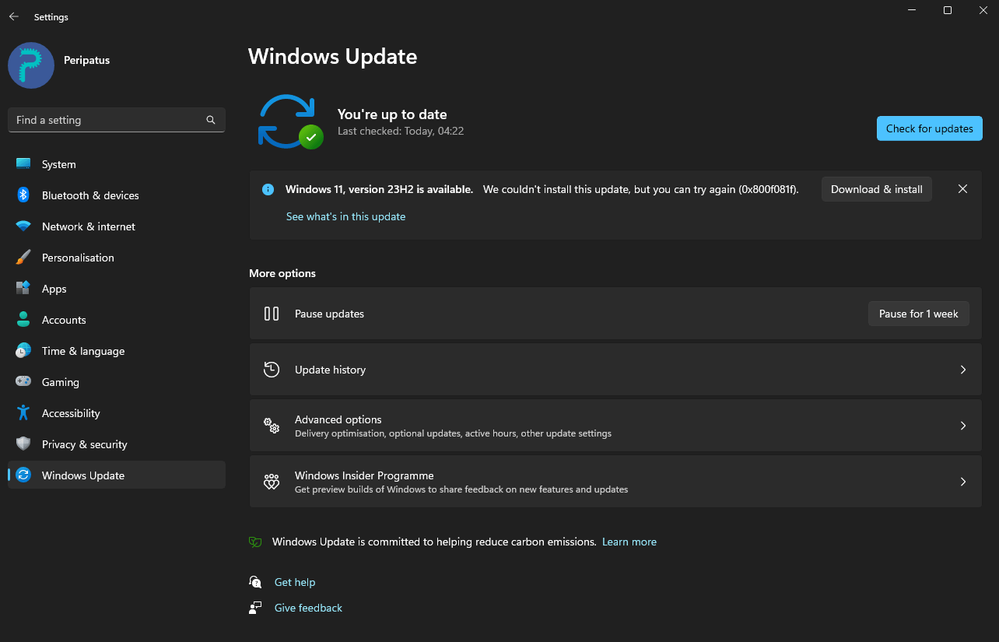The height and width of the screenshot is (642, 999).
Task: Click the Personalisation paintbrush icon
Action: (x=24, y=257)
